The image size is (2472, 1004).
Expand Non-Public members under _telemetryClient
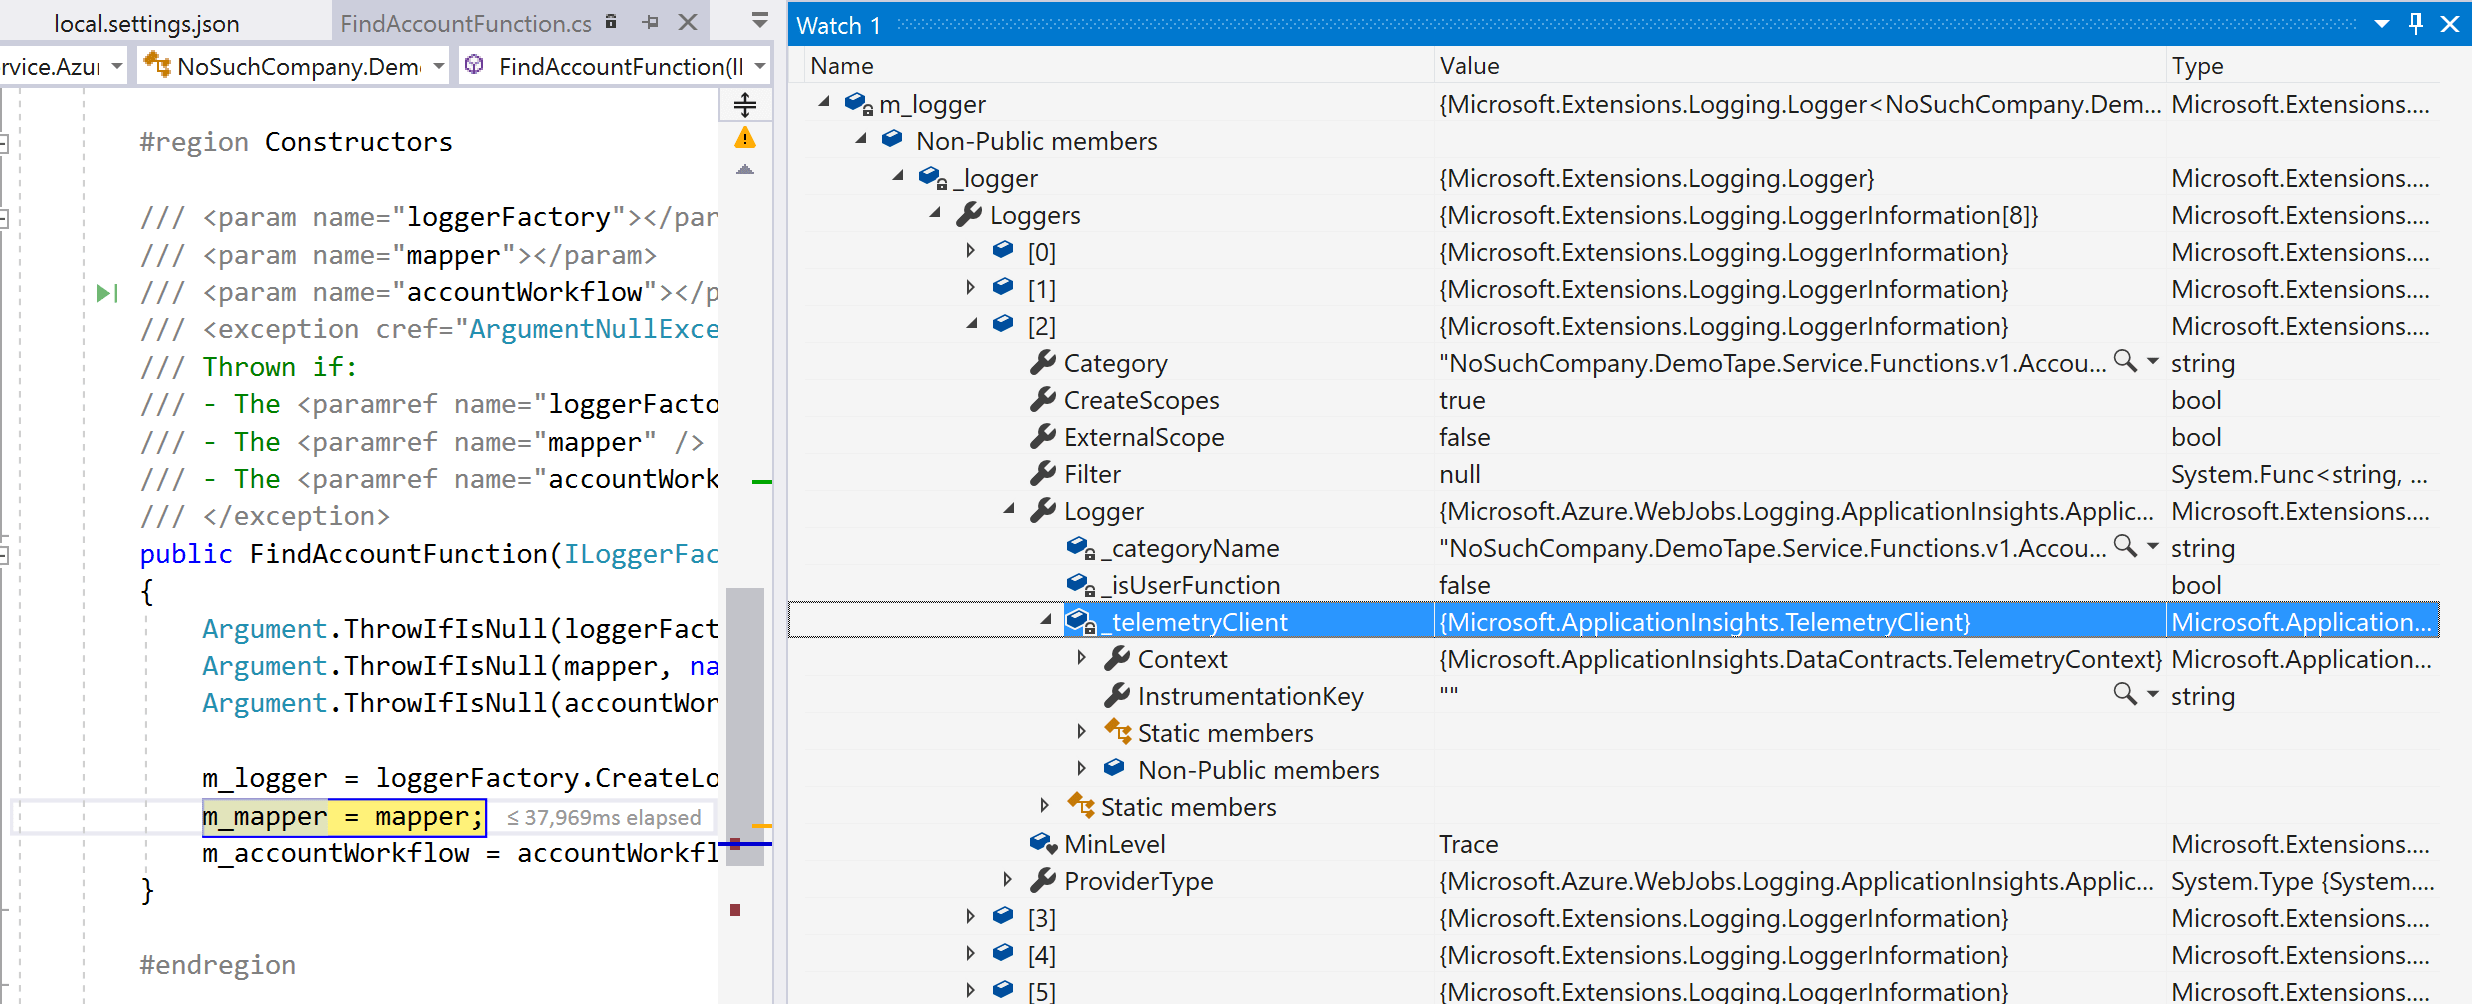point(1082,768)
